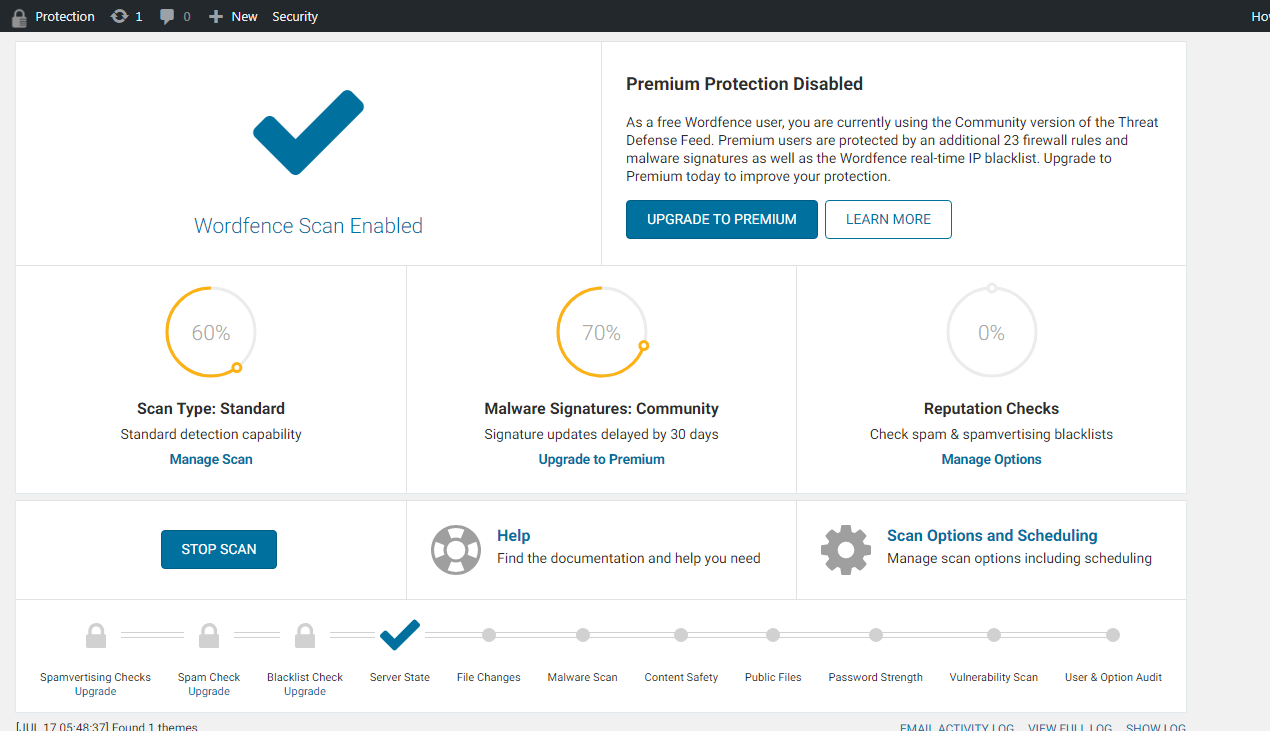The width and height of the screenshot is (1270, 731).
Task: Click the Blacklist Check lock icon
Action: (x=305, y=635)
